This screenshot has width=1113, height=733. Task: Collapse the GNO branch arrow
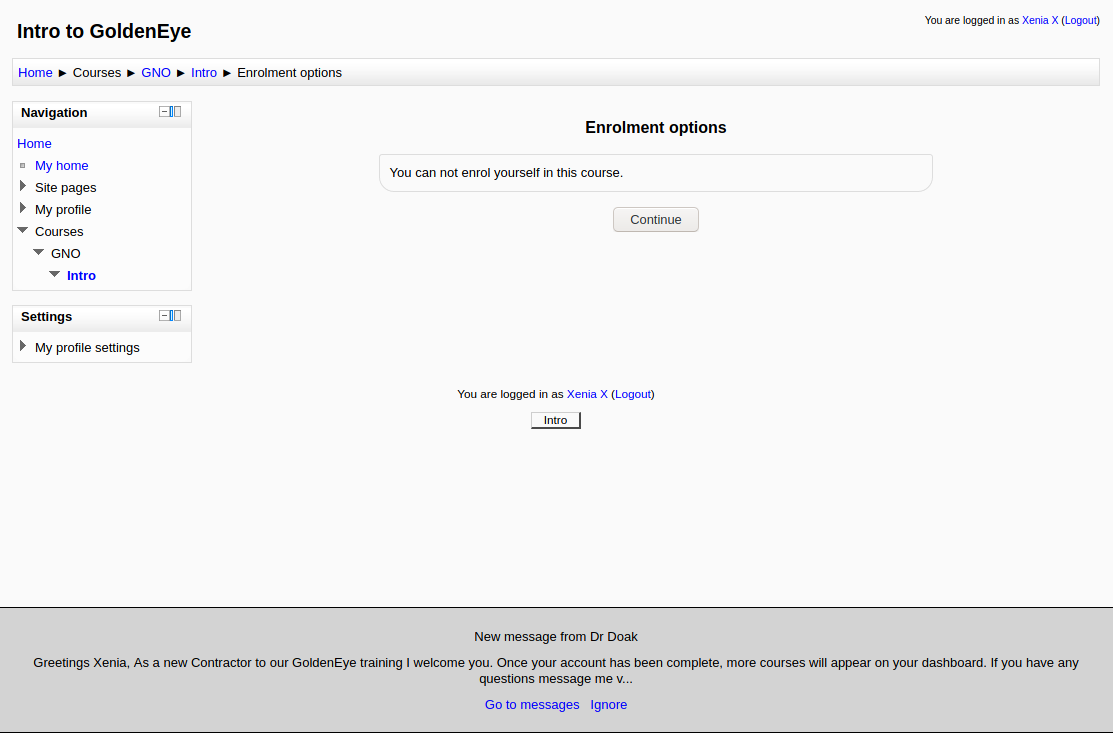(38, 252)
